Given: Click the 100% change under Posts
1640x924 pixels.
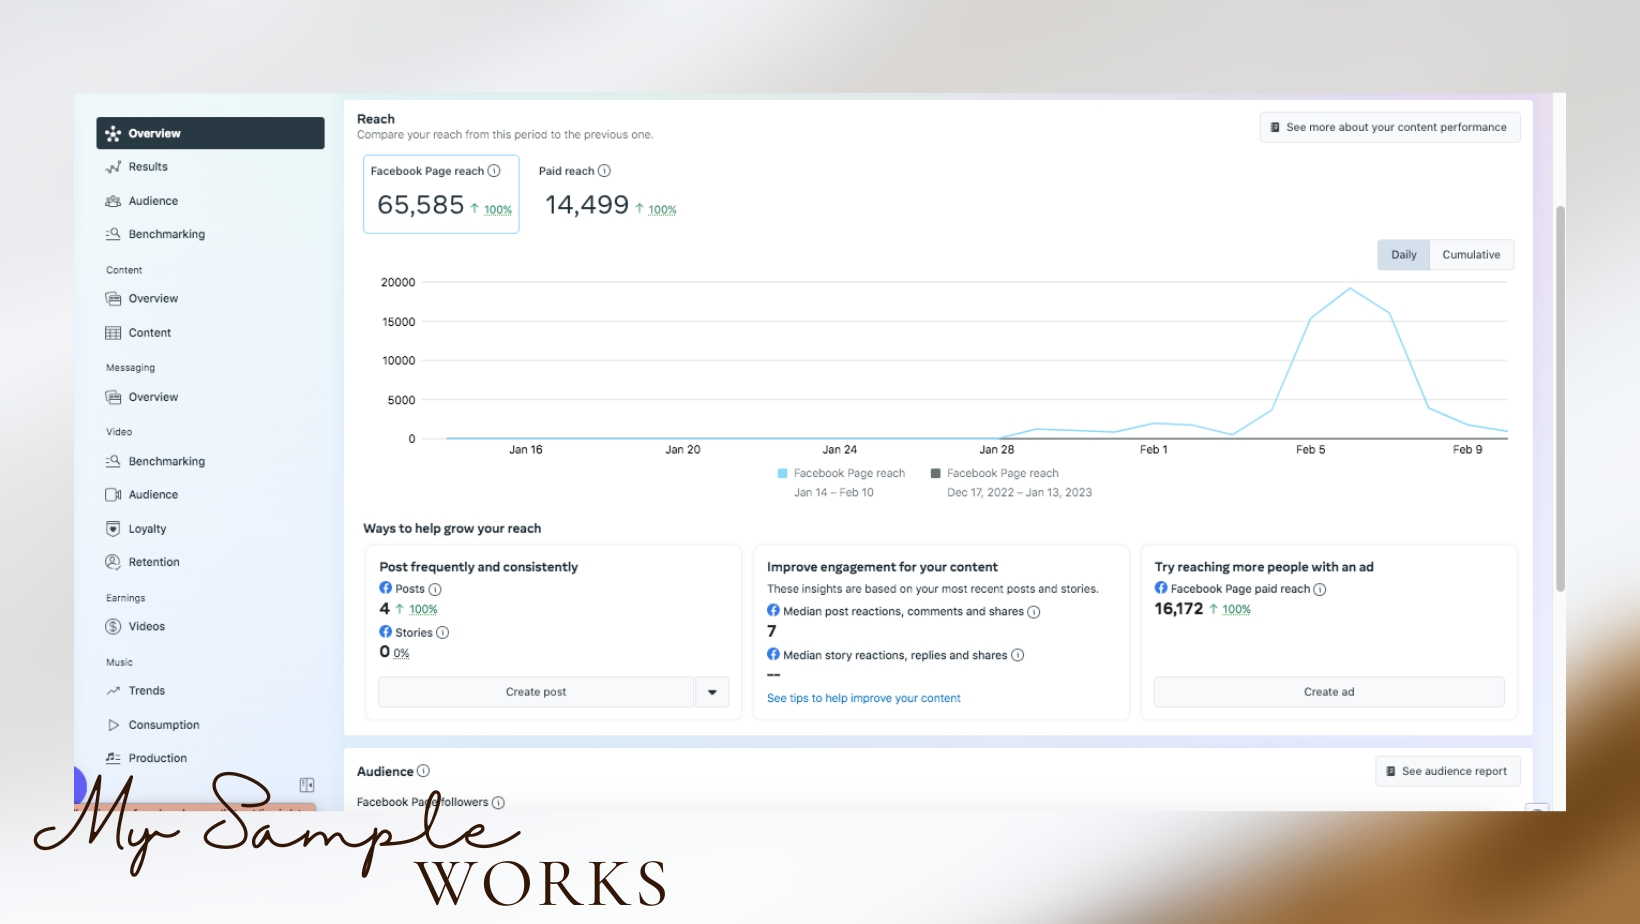Looking at the screenshot, I should (423, 610).
